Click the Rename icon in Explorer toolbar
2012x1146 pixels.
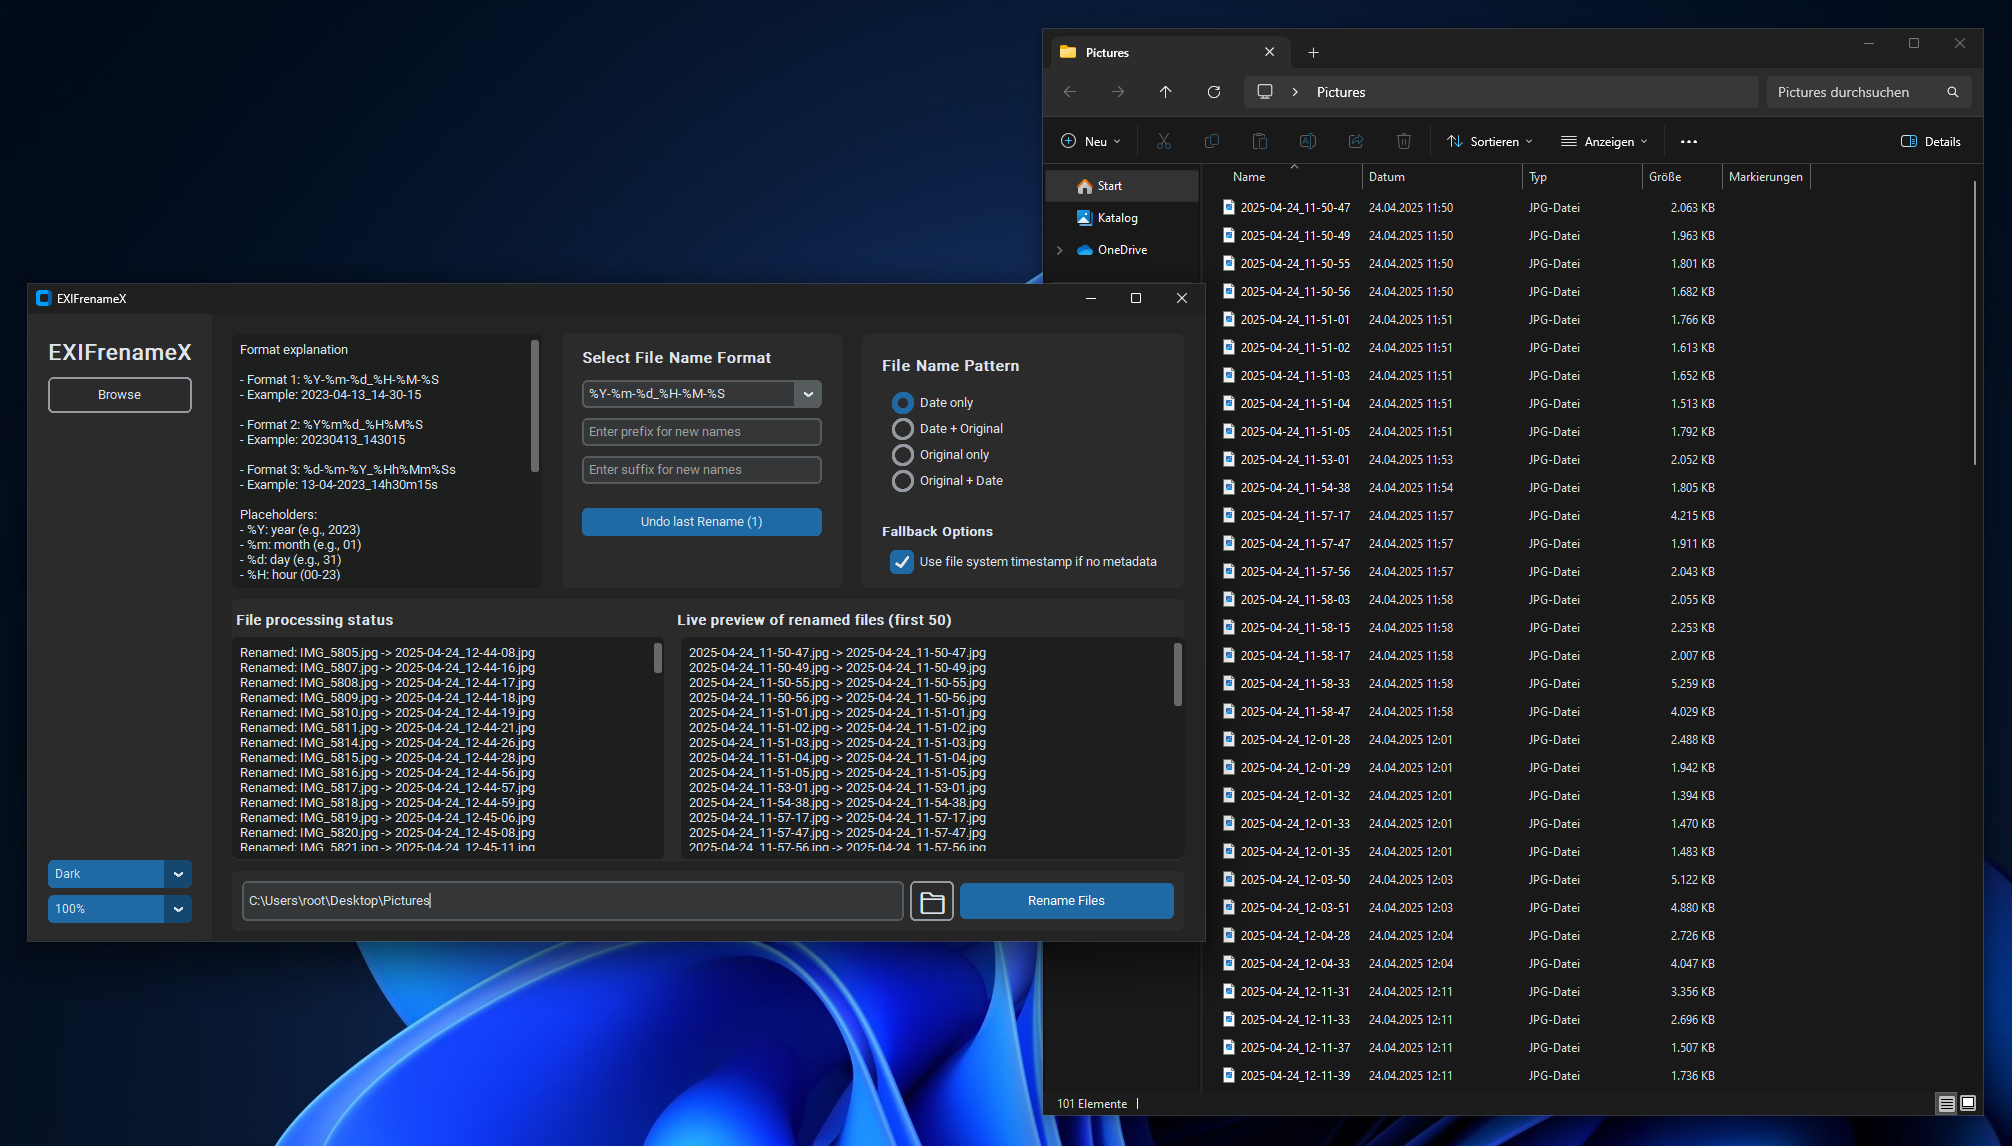pyautogui.click(x=1308, y=141)
